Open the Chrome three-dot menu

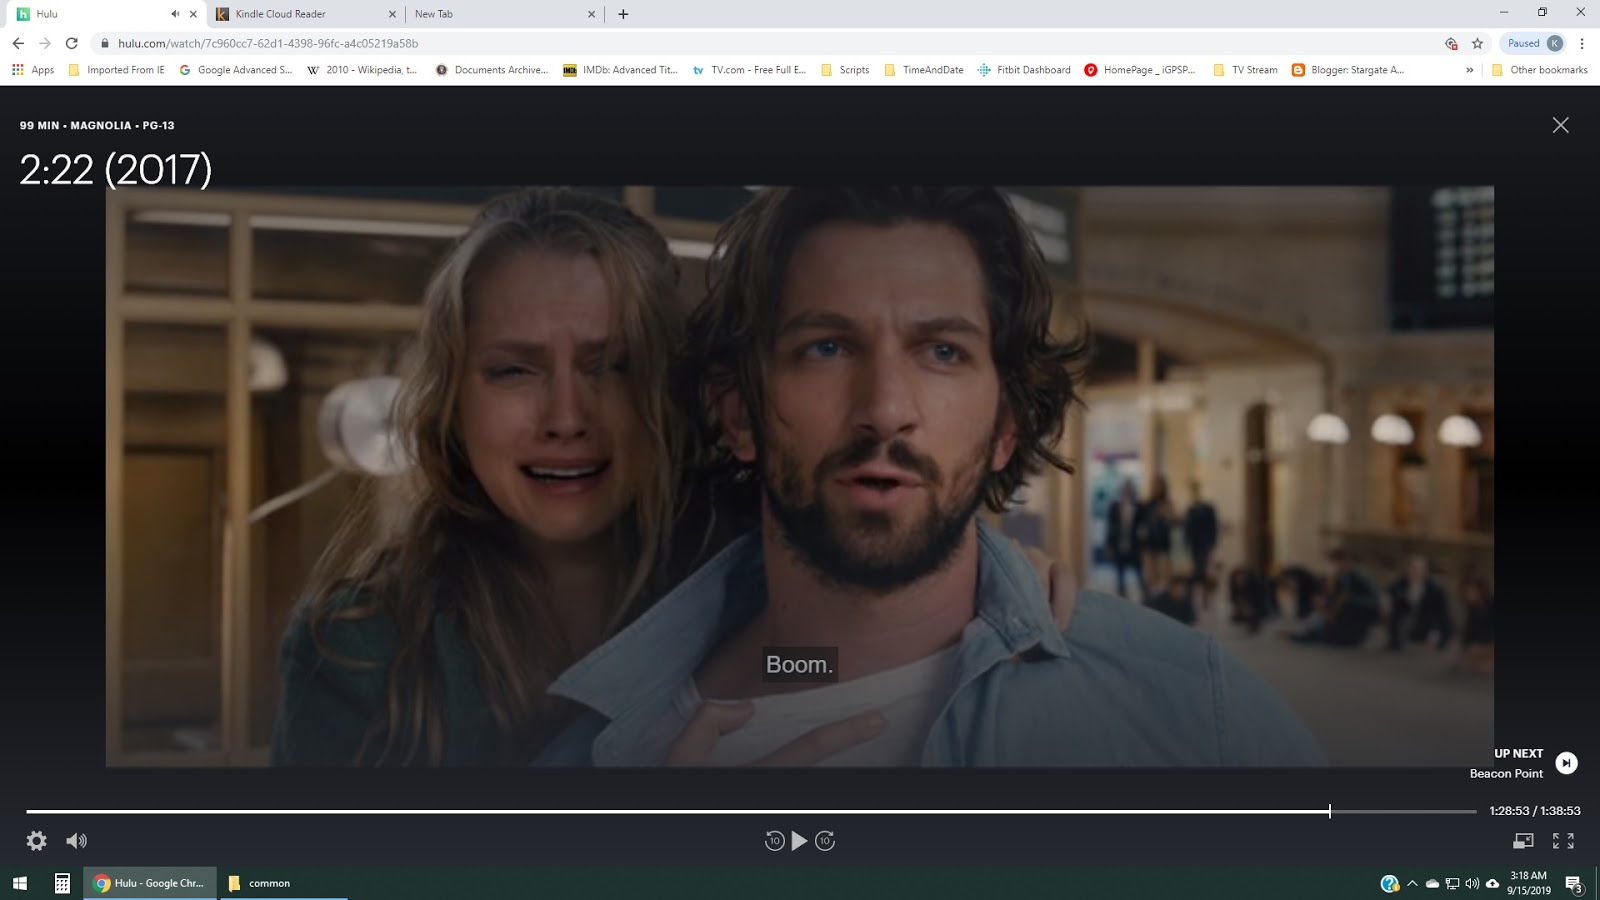[x=1582, y=43]
